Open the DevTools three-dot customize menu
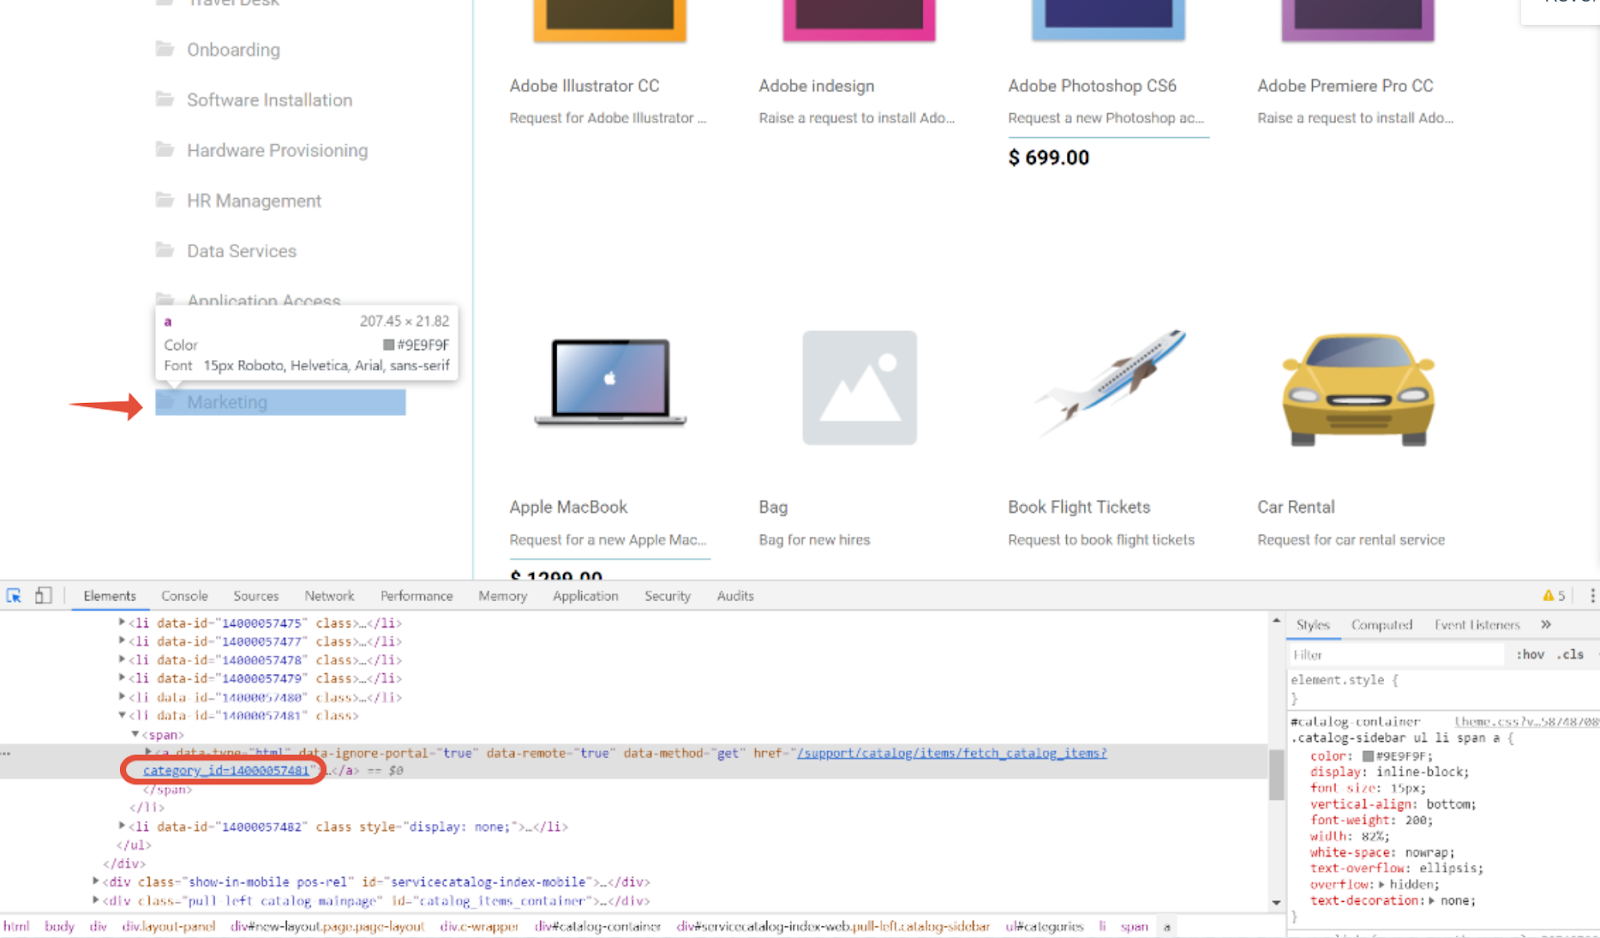The width and height of the screenshot is (1600, 938). [1592, 596]
